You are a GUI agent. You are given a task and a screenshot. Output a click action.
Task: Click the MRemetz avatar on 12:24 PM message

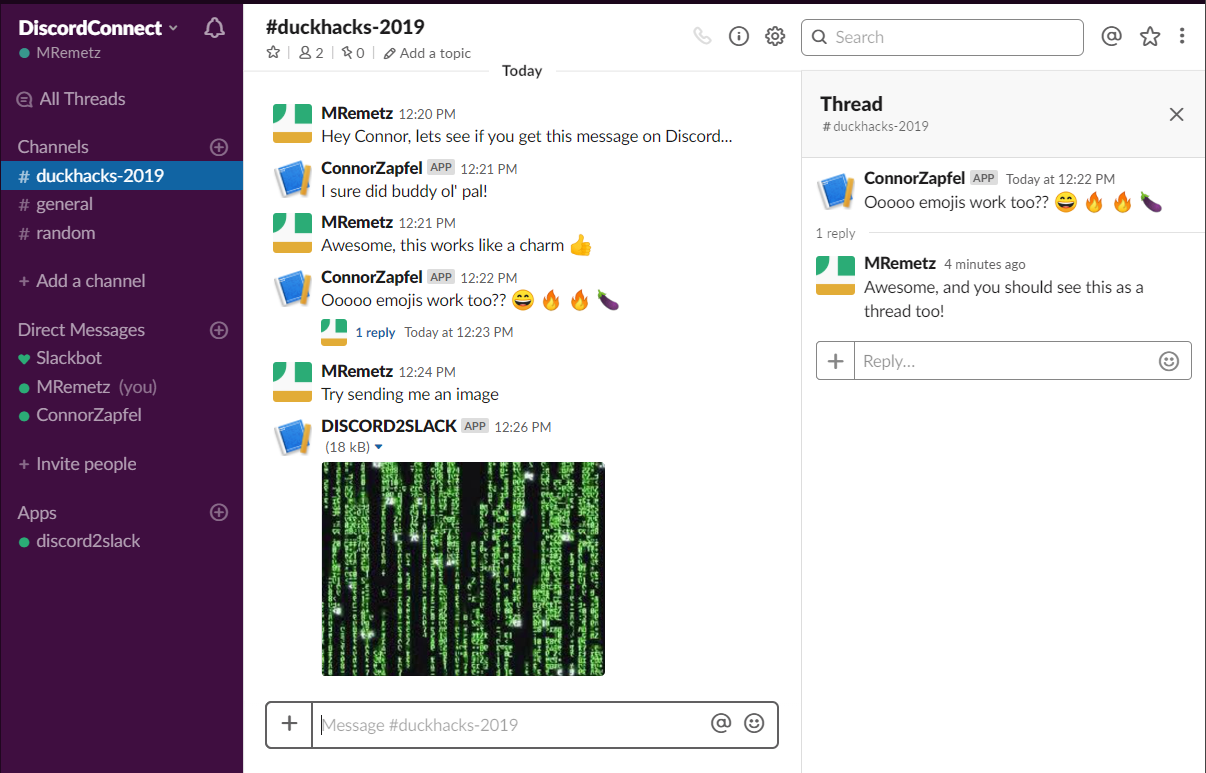click(x=293, y=381)
